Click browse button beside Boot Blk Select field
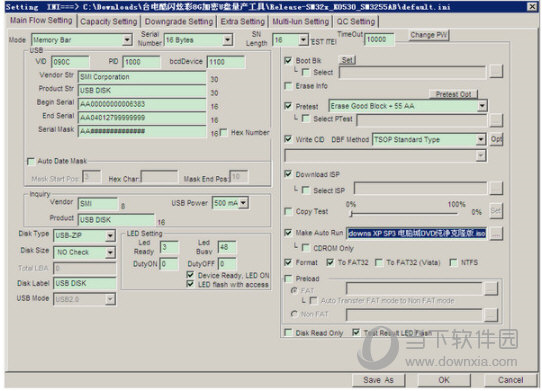 pos(496,72)
